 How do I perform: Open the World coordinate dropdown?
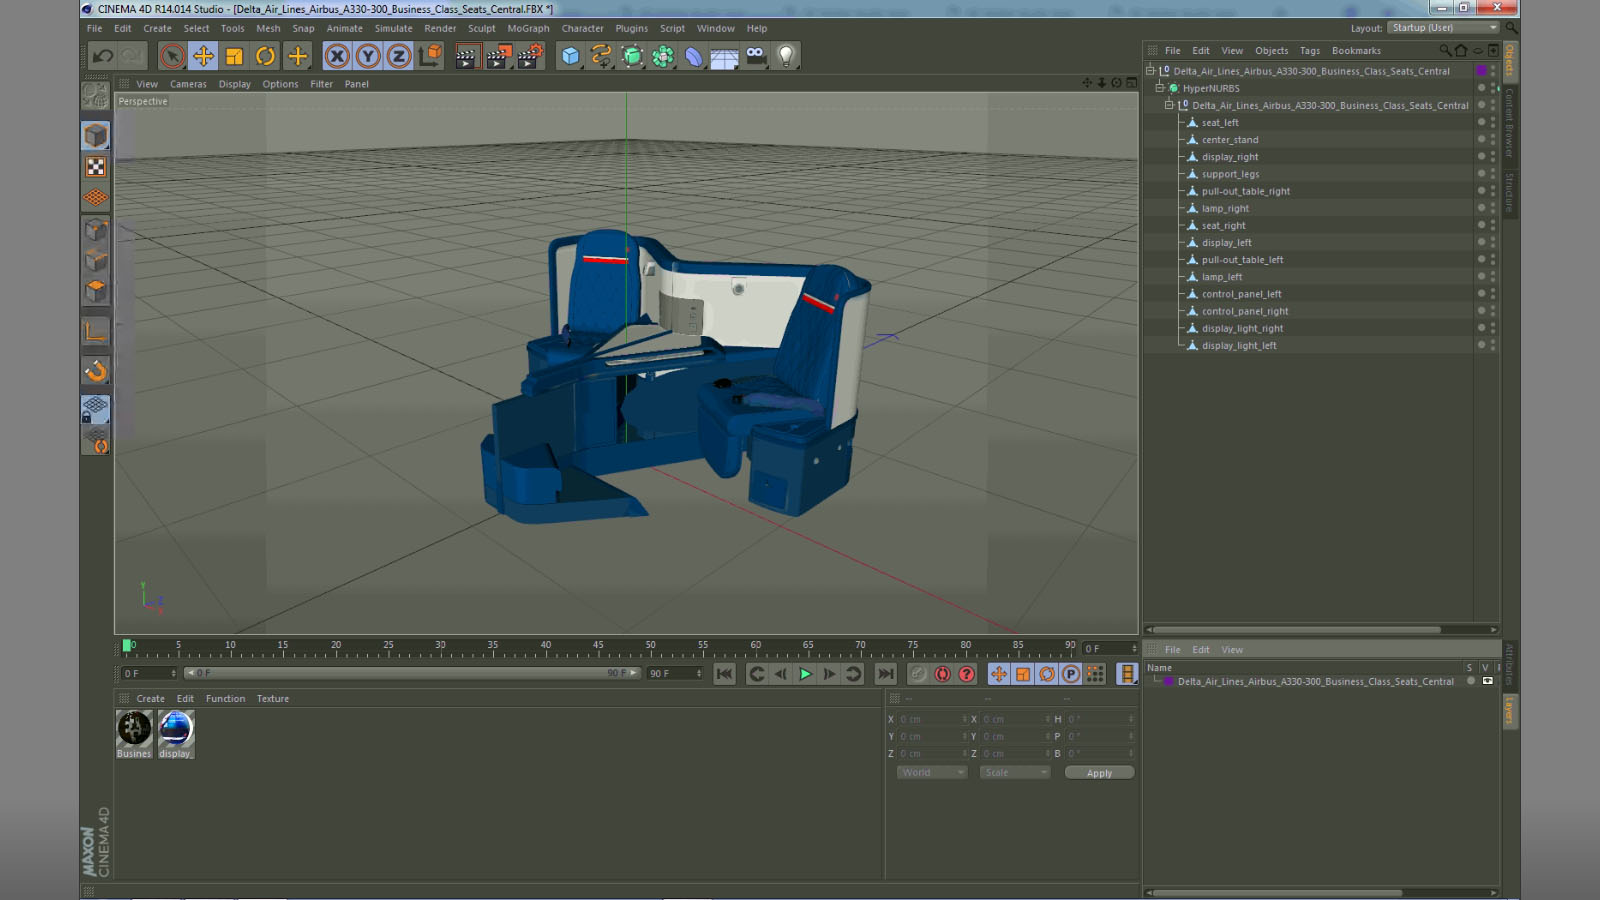point(932,773)
